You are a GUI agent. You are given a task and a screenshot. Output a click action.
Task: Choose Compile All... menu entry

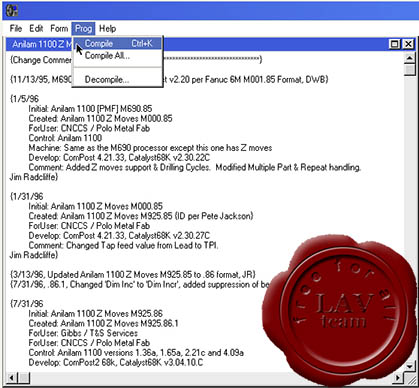click(x=118, y=56)
